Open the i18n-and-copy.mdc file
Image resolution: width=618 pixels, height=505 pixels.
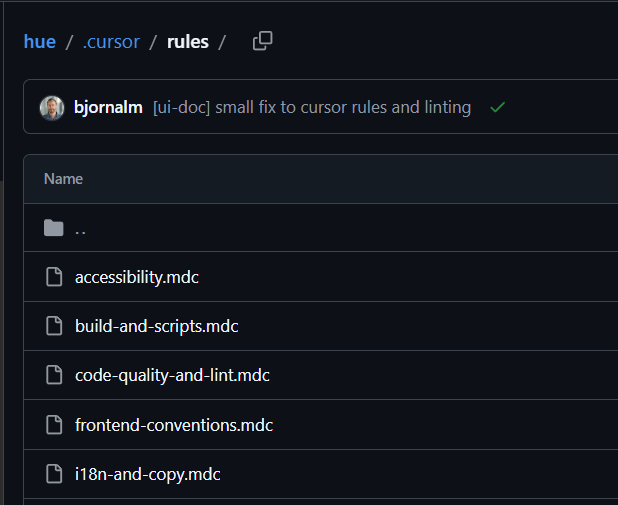[x=147, y=474]
